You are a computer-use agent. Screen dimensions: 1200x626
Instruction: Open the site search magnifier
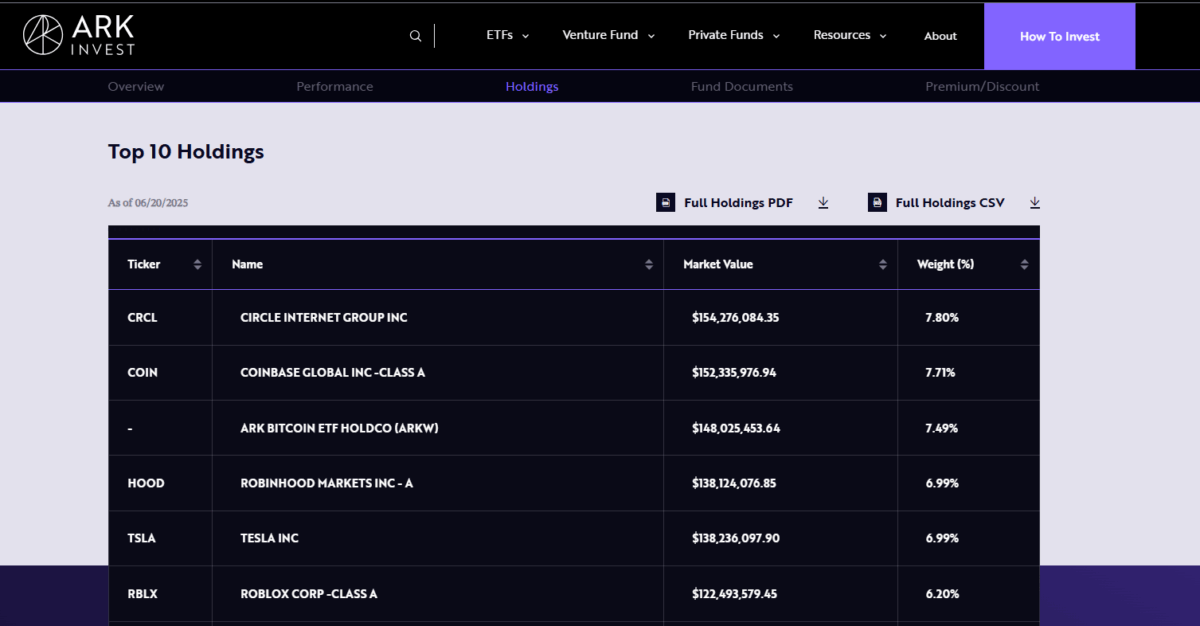pyautogui.click(x=416, y=36)
